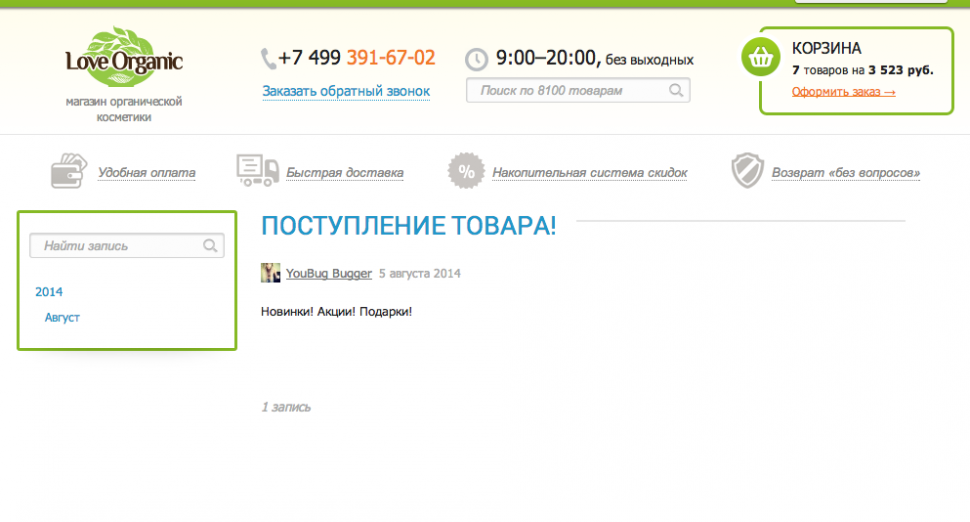
Task: Click the delivery truck icon
Action: click(x=257, y=170)
